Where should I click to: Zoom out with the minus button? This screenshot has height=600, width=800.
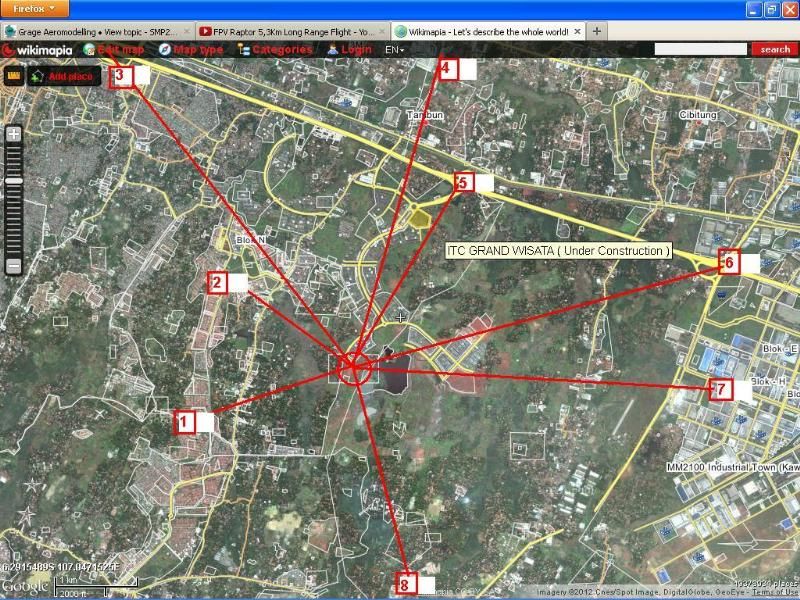[x=14, y=266]
